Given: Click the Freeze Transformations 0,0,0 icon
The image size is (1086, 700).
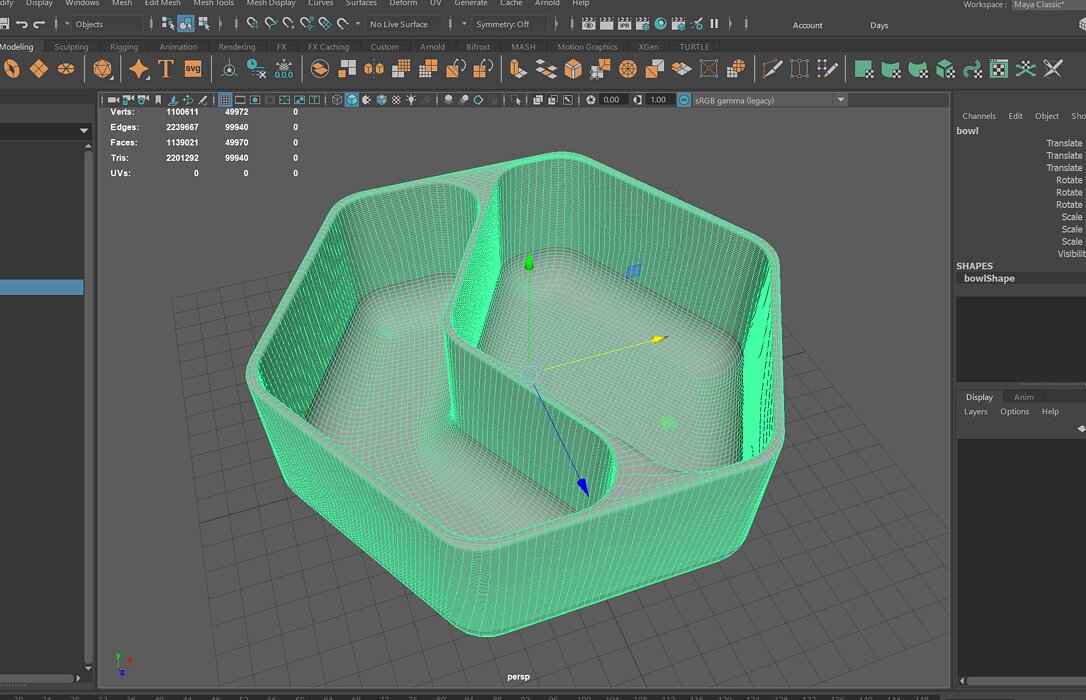Looking at the screenshot, I should click(284, 69).
